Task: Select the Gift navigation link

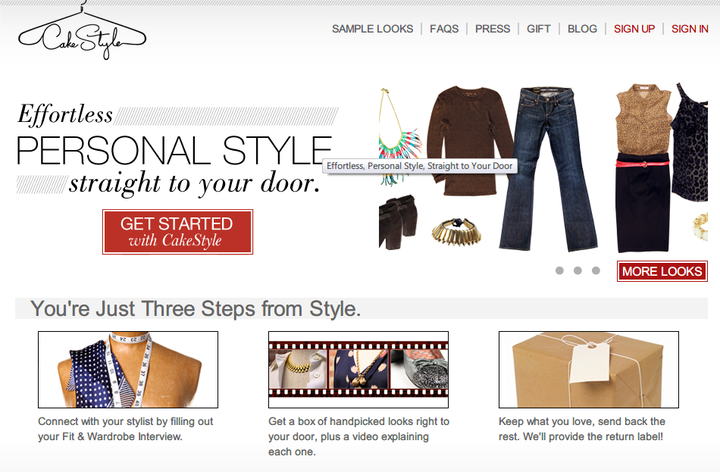Action: 539,29
